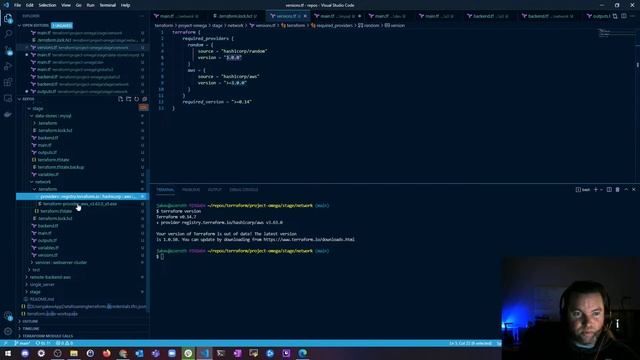
Task: Open the Source Control view
Action: pyautogui.click(x=8, y=50)
